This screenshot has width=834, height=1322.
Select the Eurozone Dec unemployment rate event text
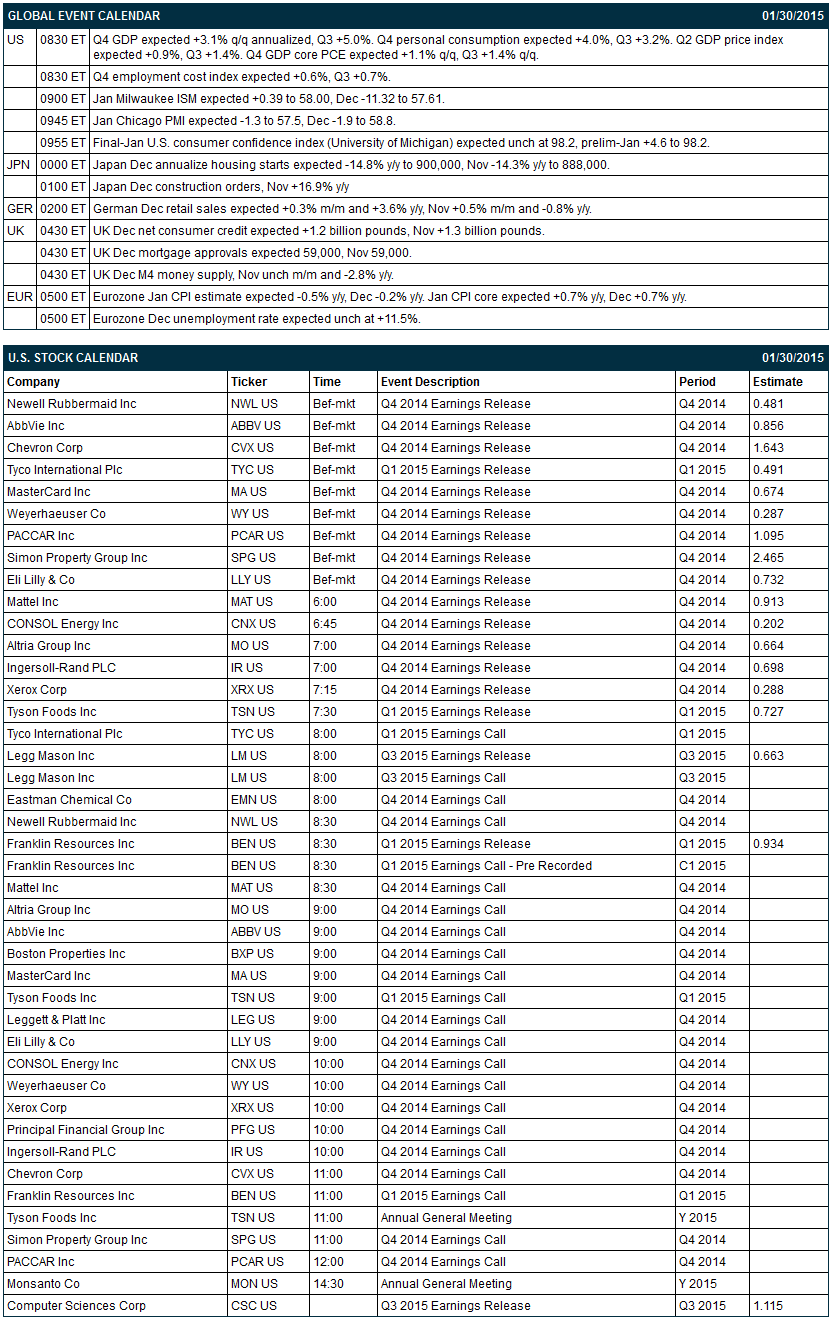click(x=256, y=319)
